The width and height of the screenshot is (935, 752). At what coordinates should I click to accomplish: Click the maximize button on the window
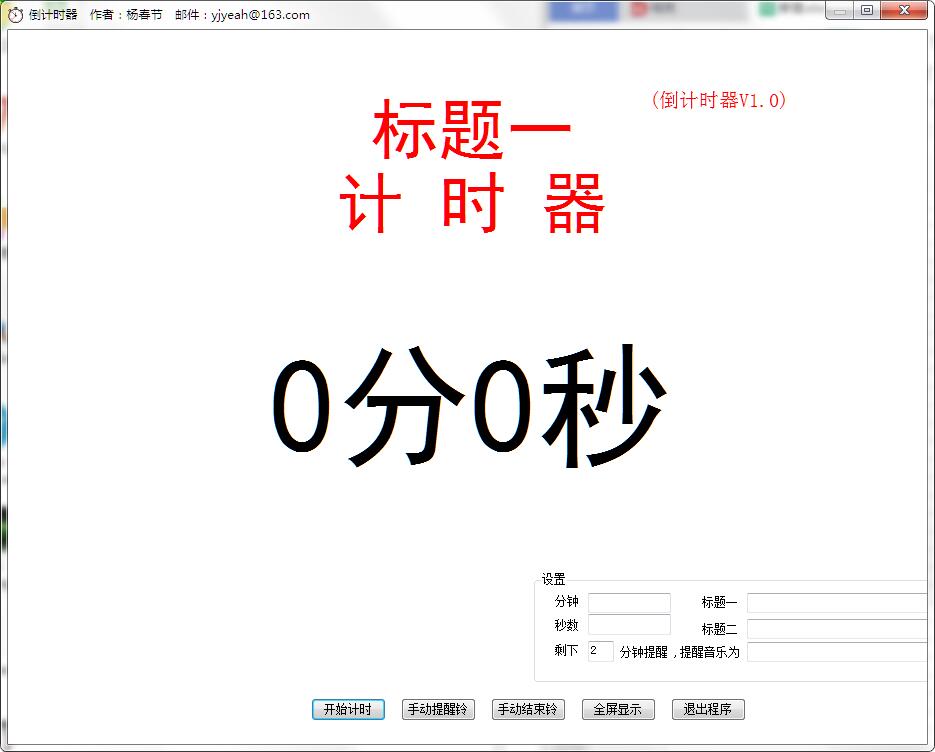pyautogui.click(x=869, y=10)
